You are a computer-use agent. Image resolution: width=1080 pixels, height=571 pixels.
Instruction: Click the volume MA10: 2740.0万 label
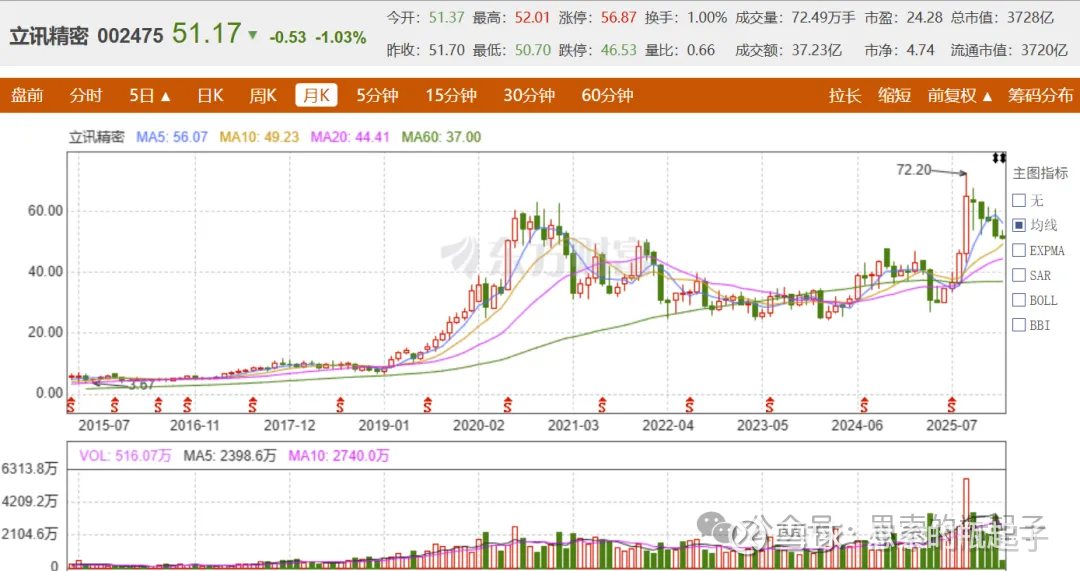[x=339, y=456]
